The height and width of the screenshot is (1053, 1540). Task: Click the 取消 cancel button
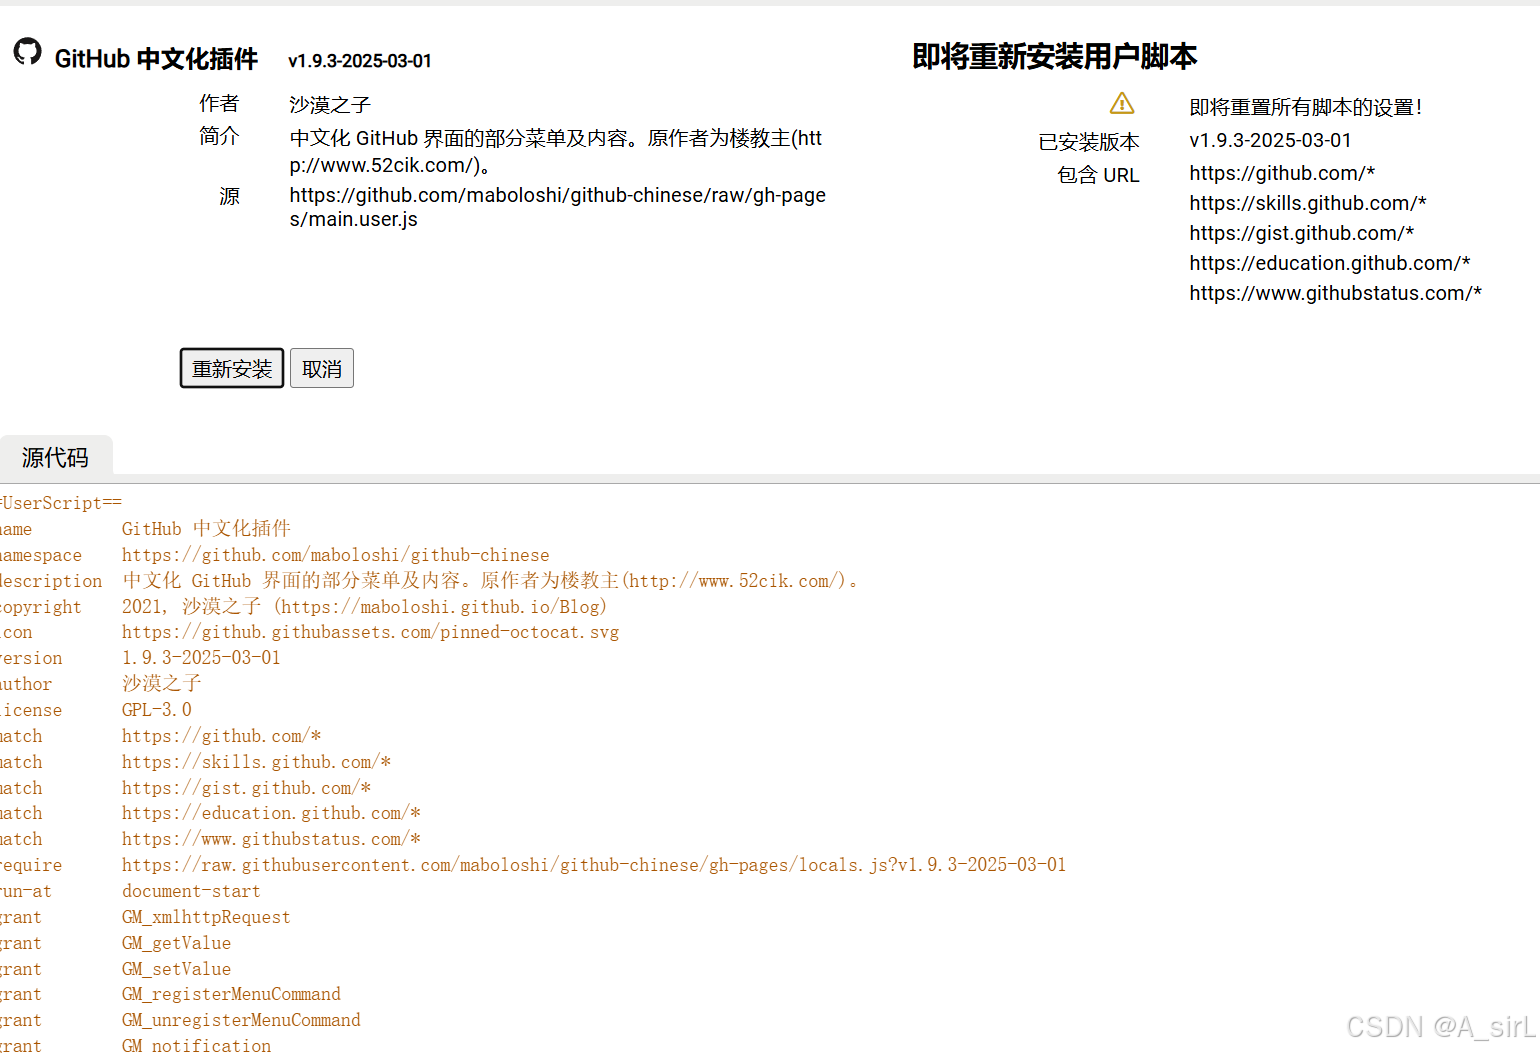point(321,368)
